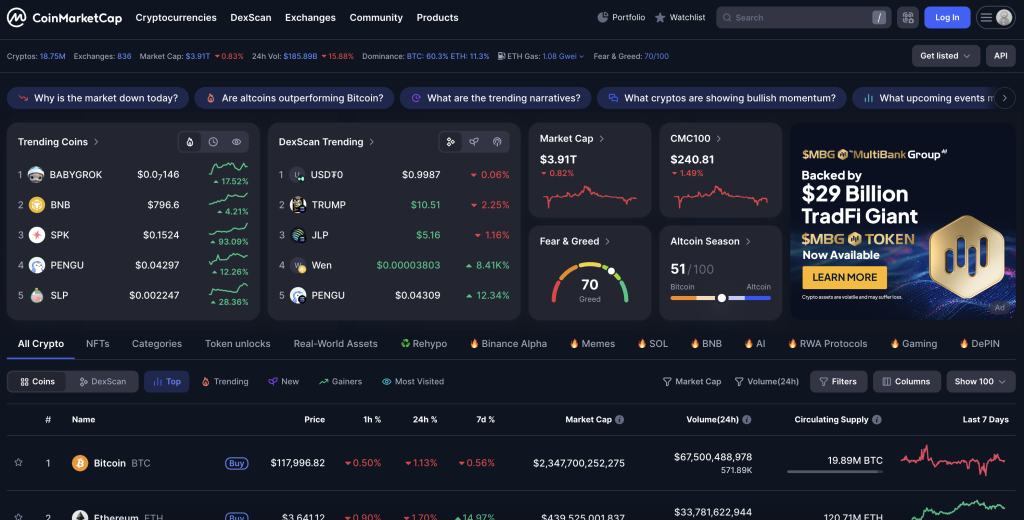Ask 'Why is the market down today?'
1024x520 pixels.
[x=98, y=98]
